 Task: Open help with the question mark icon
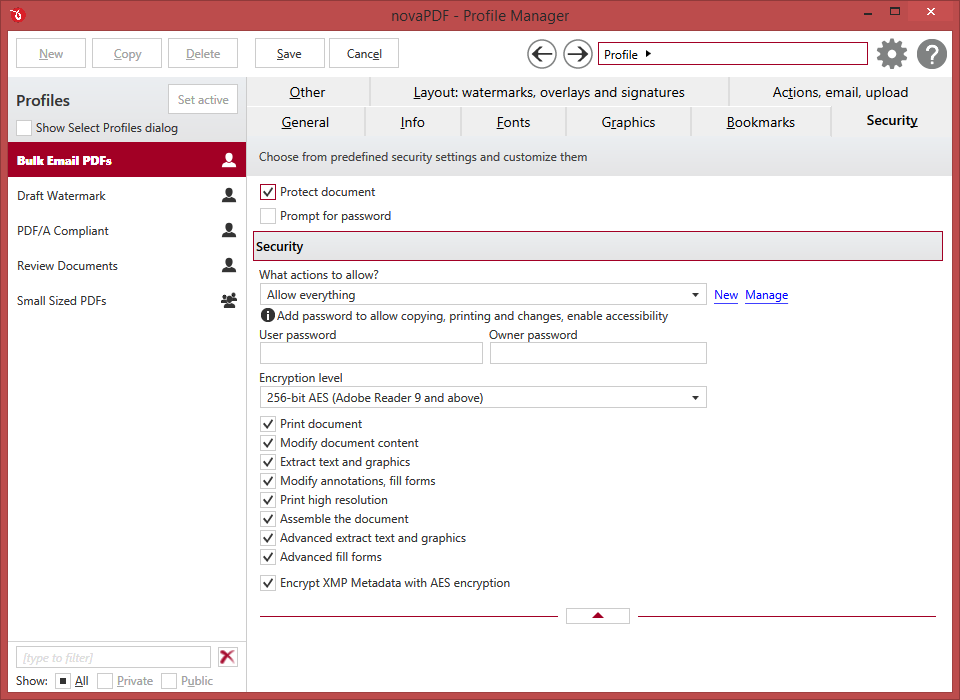932,54
